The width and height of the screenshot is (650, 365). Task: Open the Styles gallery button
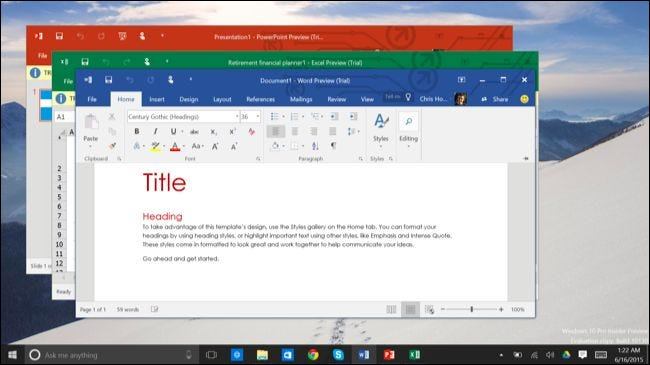point(381,129)
